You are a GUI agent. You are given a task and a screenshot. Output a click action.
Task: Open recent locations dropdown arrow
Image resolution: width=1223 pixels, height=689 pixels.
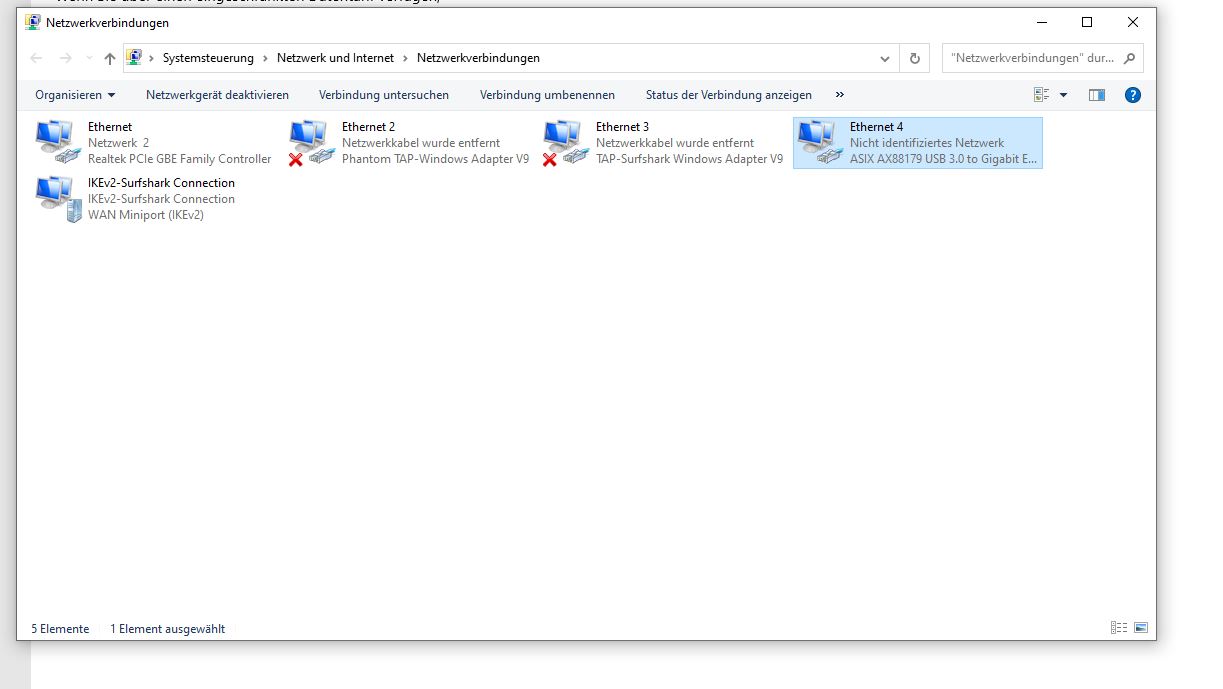coord(89,58)
